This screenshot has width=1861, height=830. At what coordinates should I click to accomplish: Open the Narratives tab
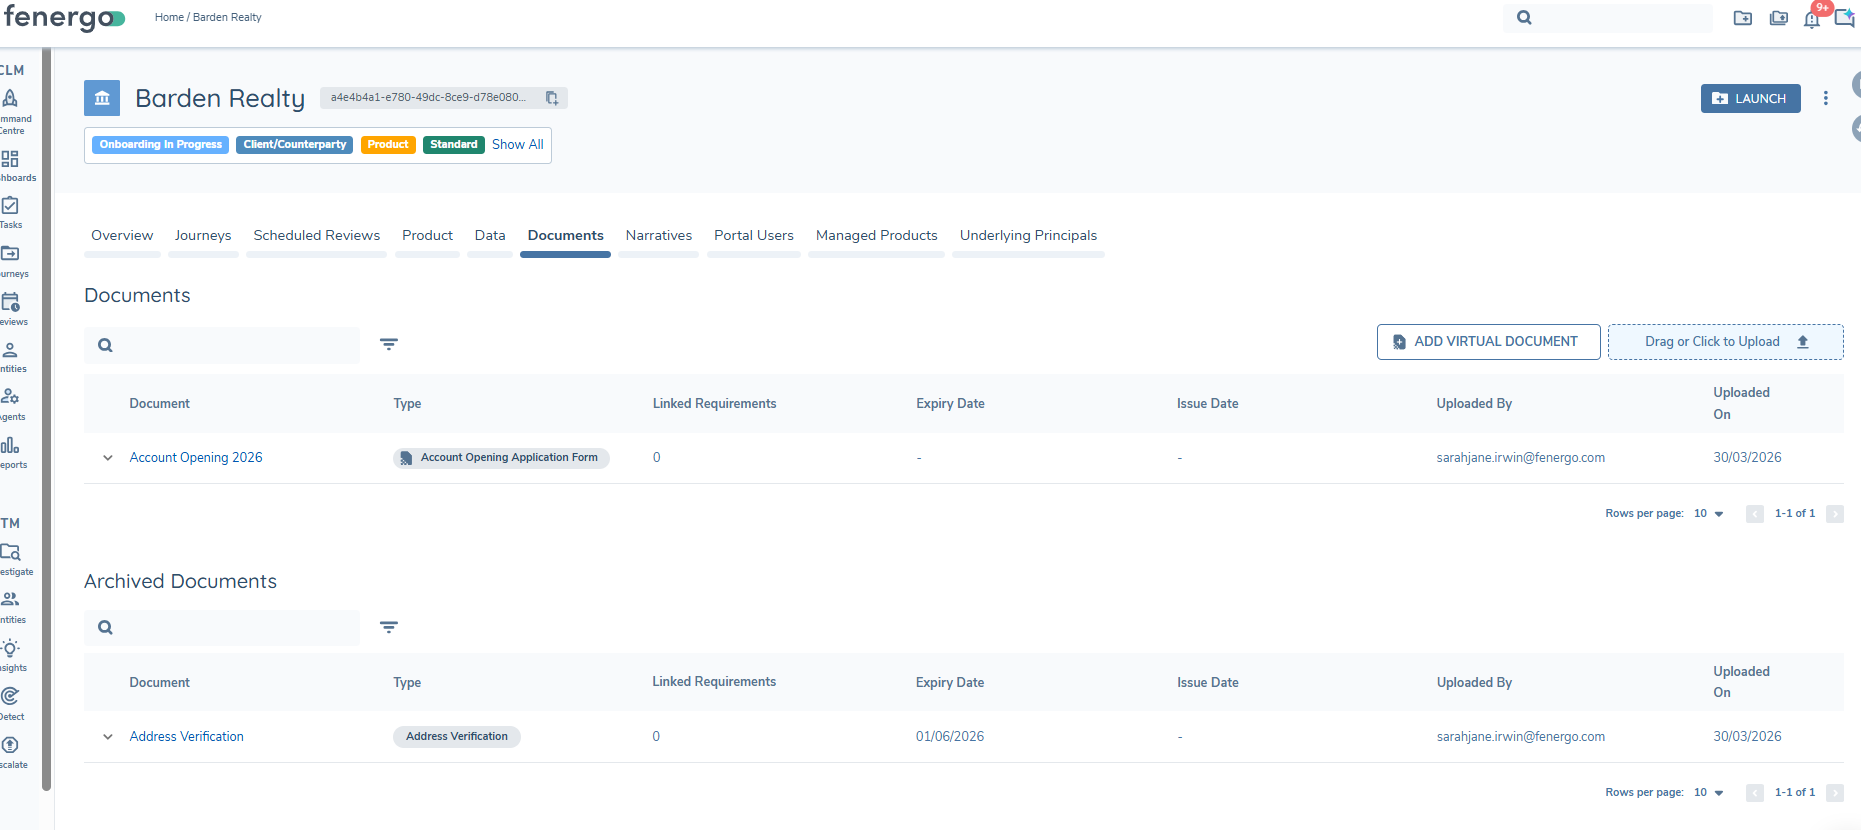coord(659,236)
